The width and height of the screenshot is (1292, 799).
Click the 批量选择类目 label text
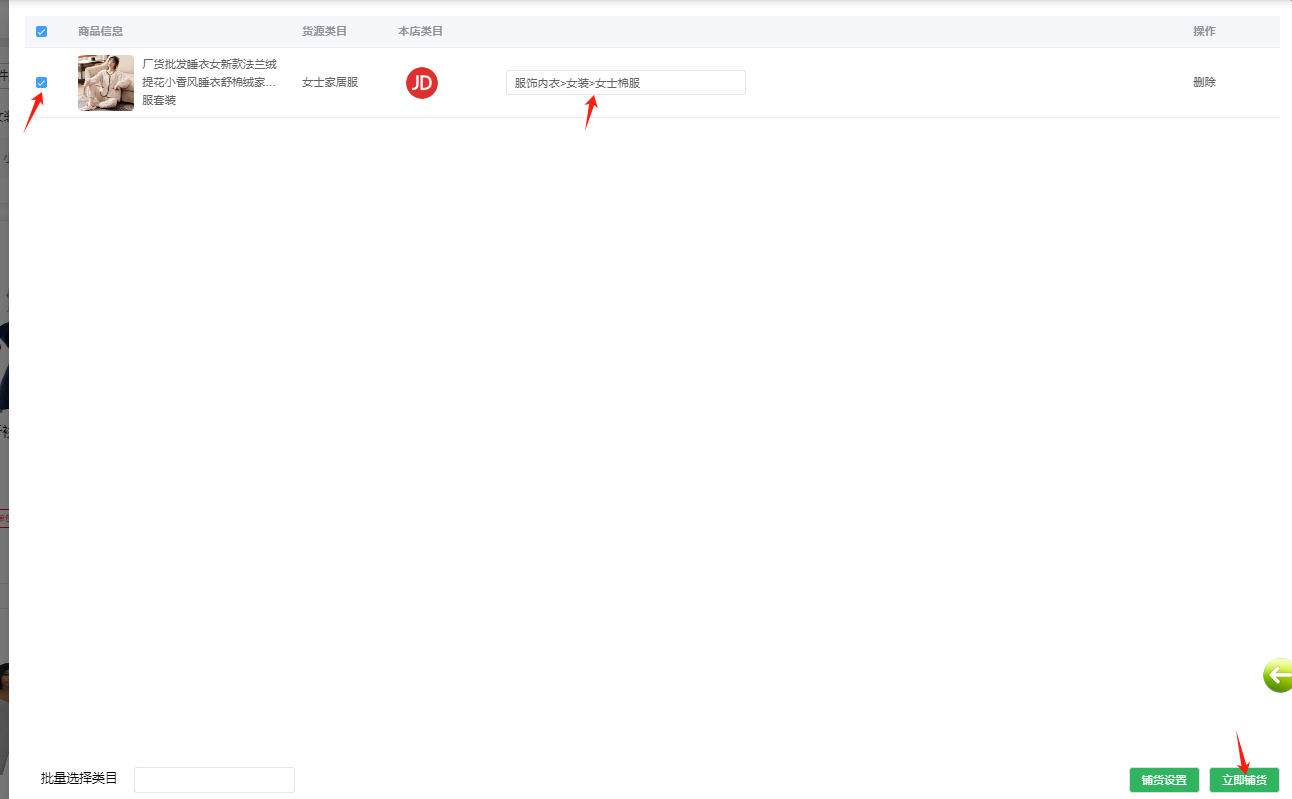[79, 778]
